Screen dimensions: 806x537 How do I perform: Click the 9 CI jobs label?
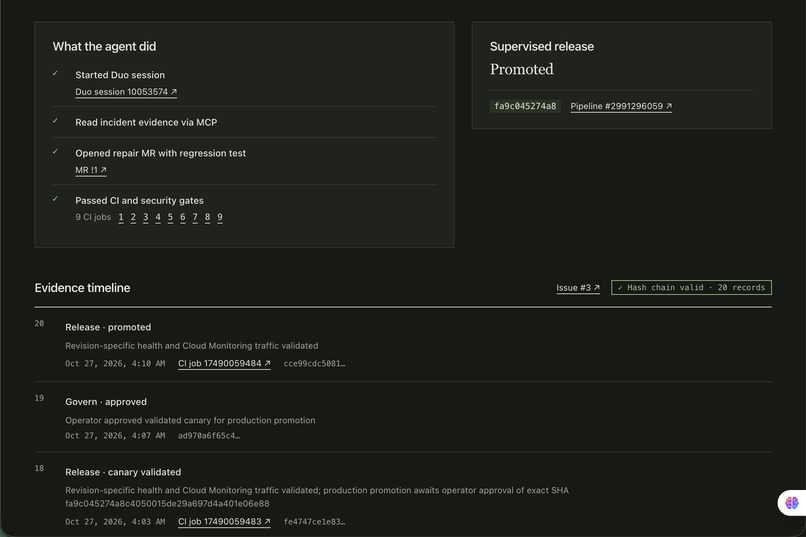(93, 217)
